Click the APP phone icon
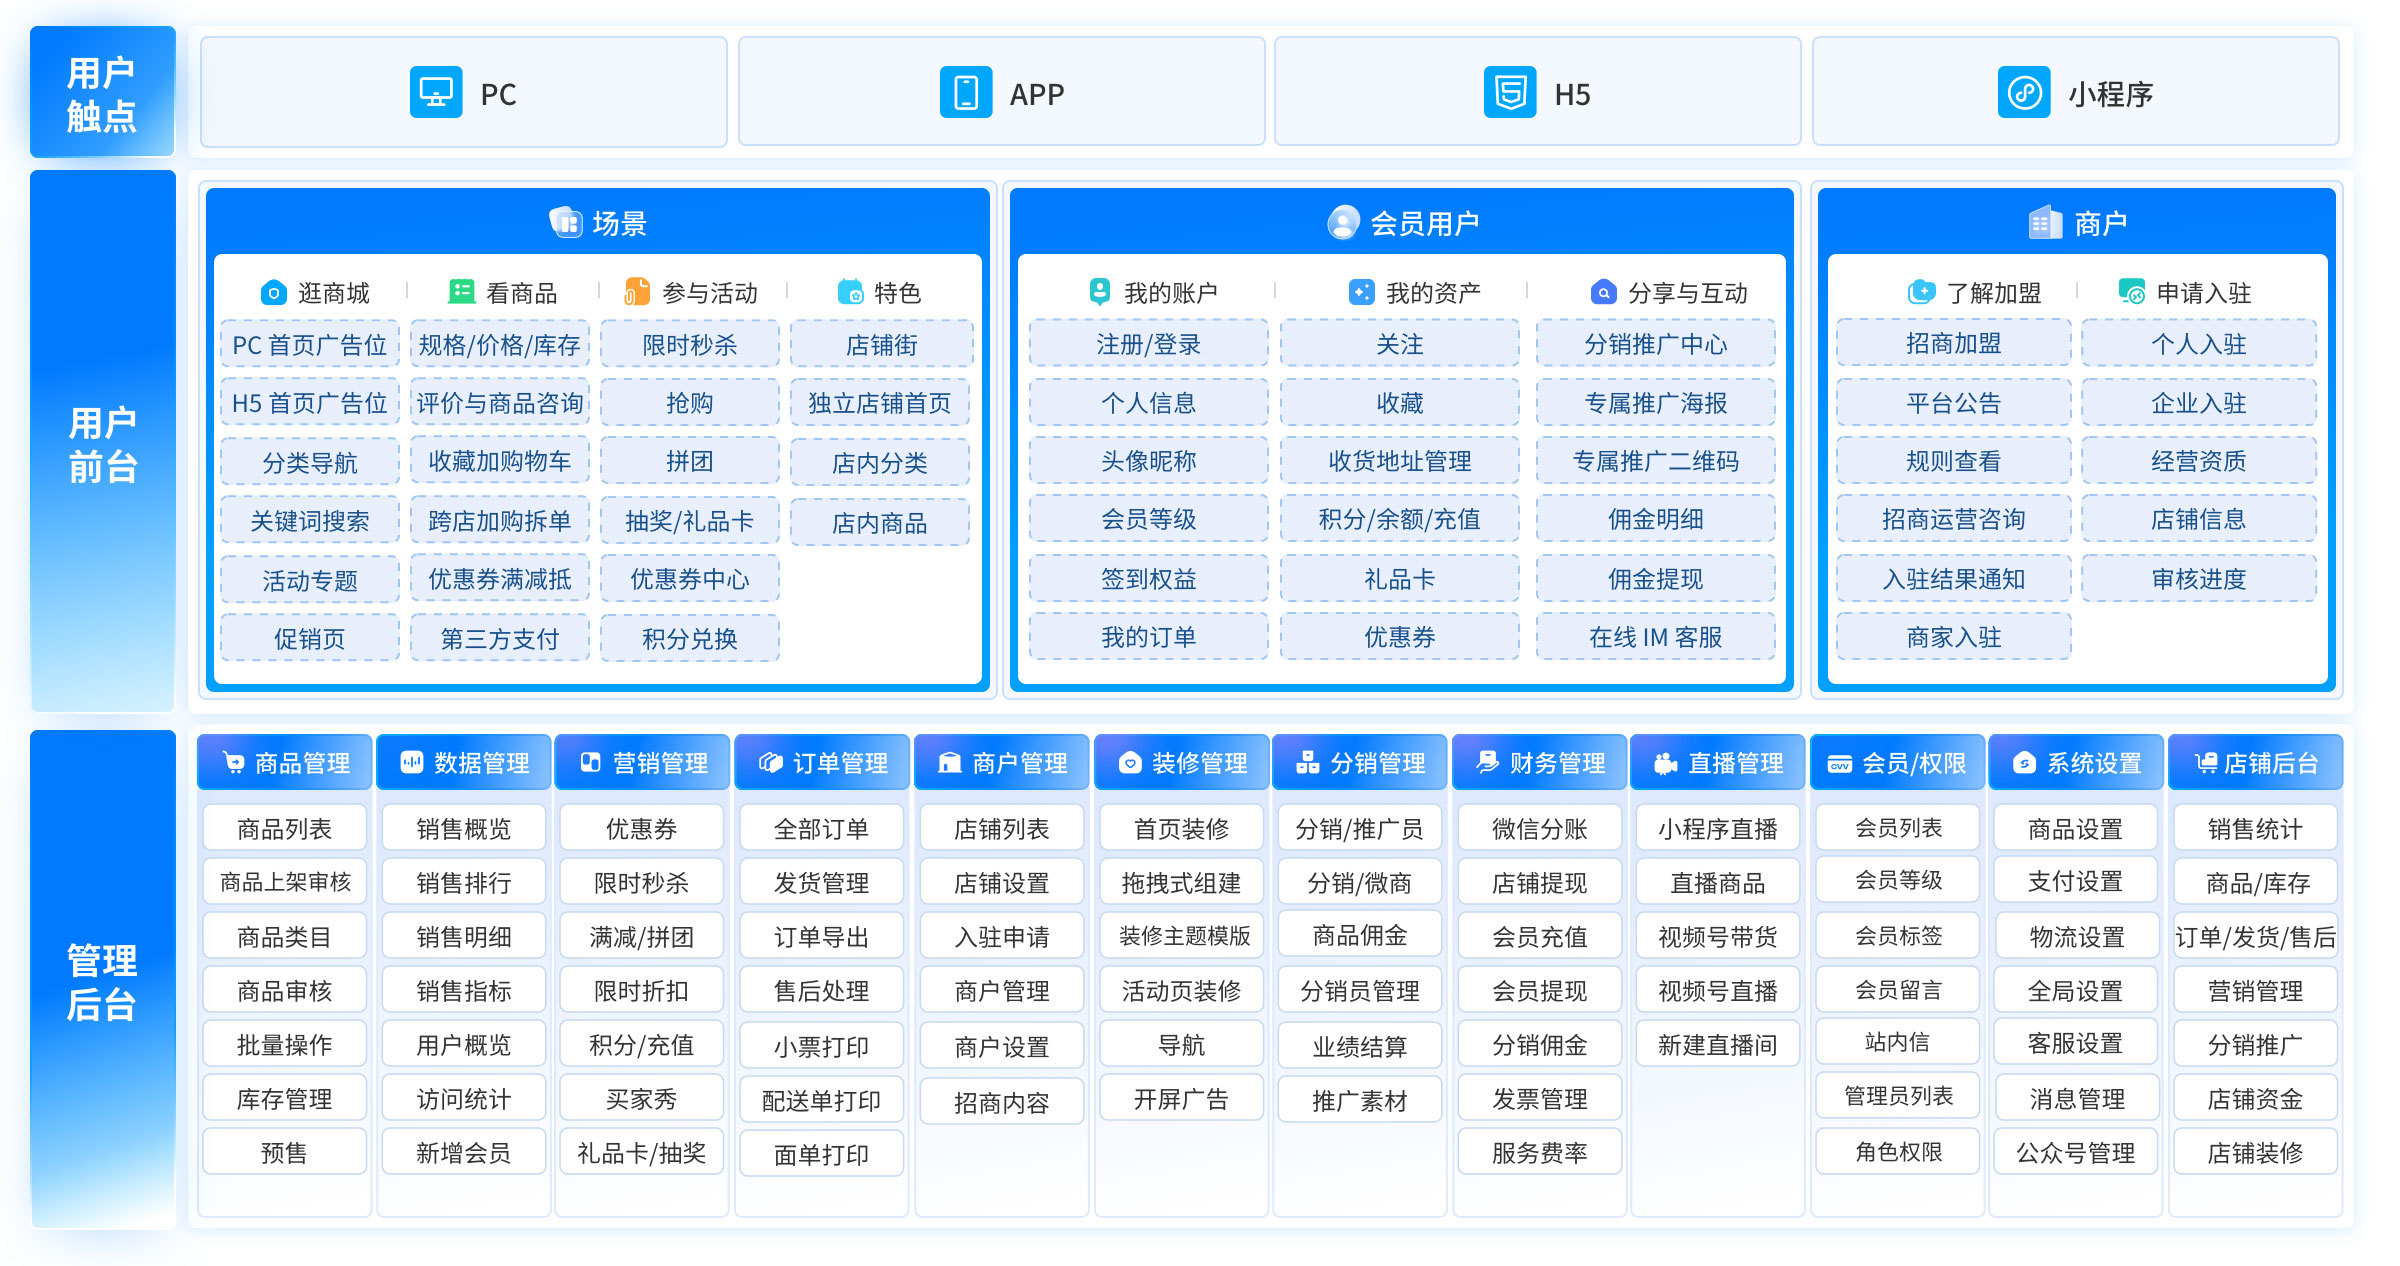The image size is (2400, 1266). [966, 93]
